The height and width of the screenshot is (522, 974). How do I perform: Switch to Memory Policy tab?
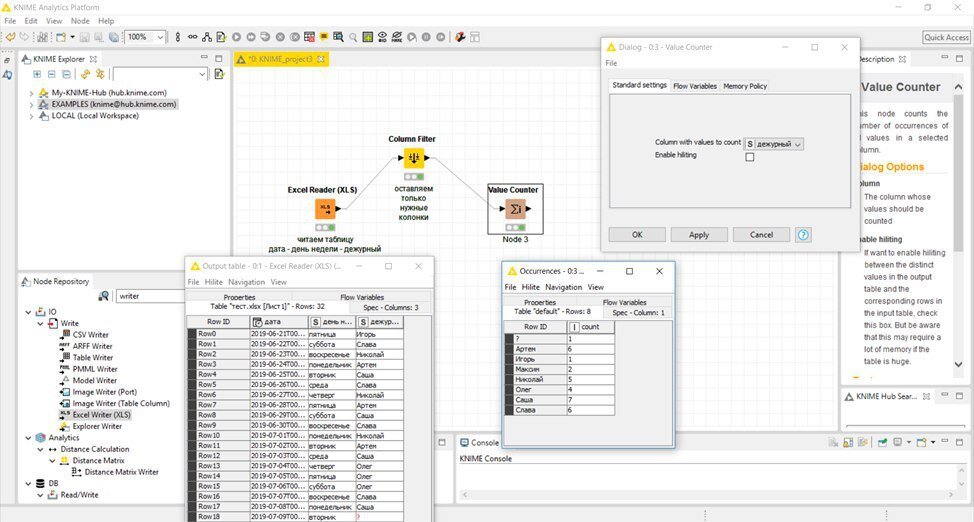pos(745,86)
